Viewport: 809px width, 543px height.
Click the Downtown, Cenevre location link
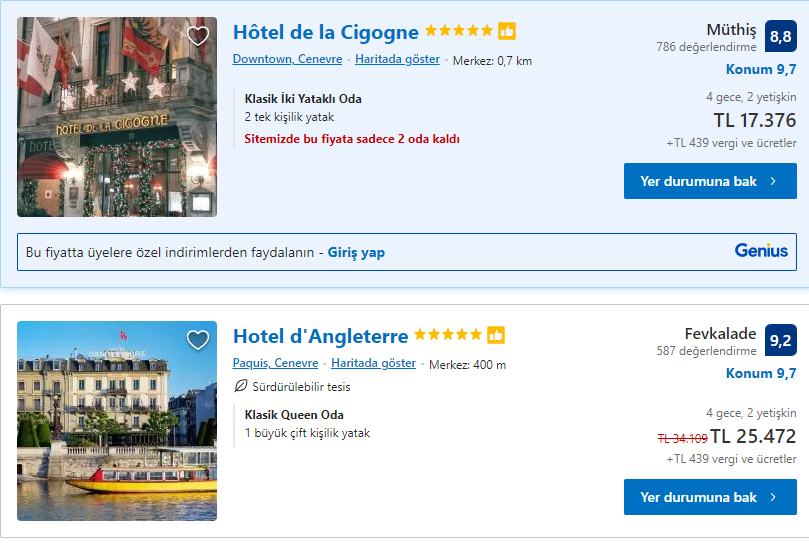point(289,59)
